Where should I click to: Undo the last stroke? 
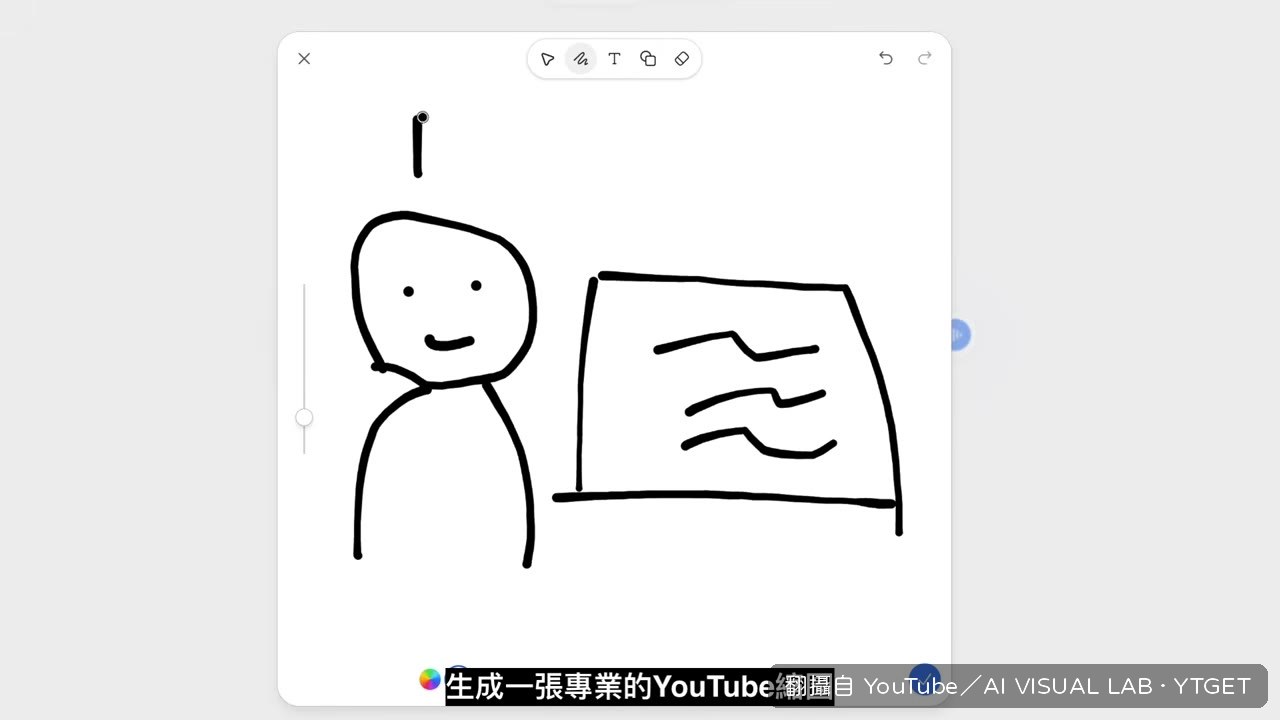pyautogui.click(x=886, y=58)
